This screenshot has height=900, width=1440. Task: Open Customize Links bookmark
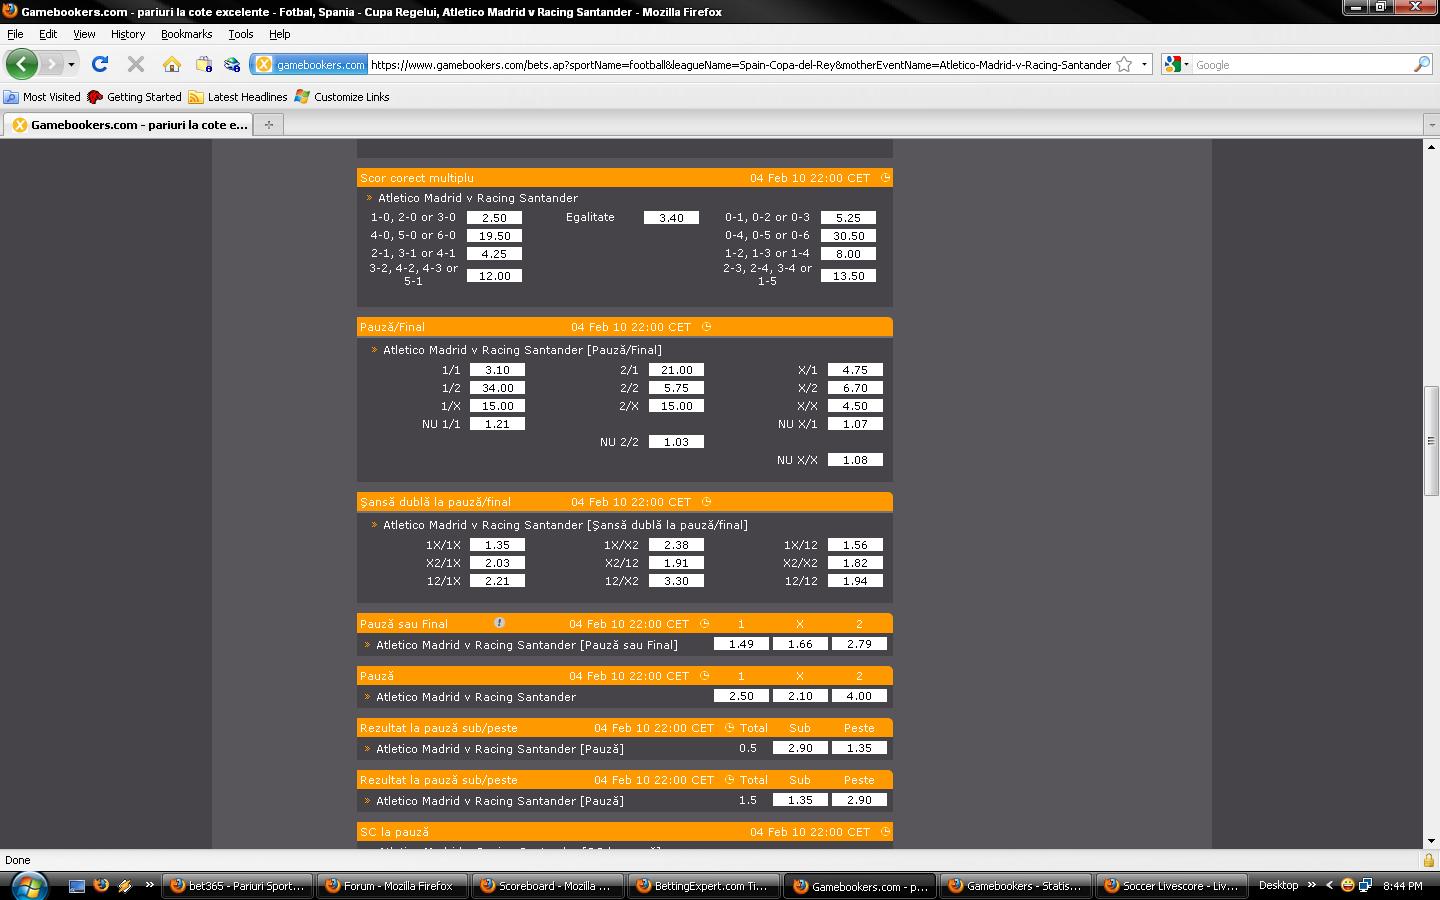(x=341, y=97)
